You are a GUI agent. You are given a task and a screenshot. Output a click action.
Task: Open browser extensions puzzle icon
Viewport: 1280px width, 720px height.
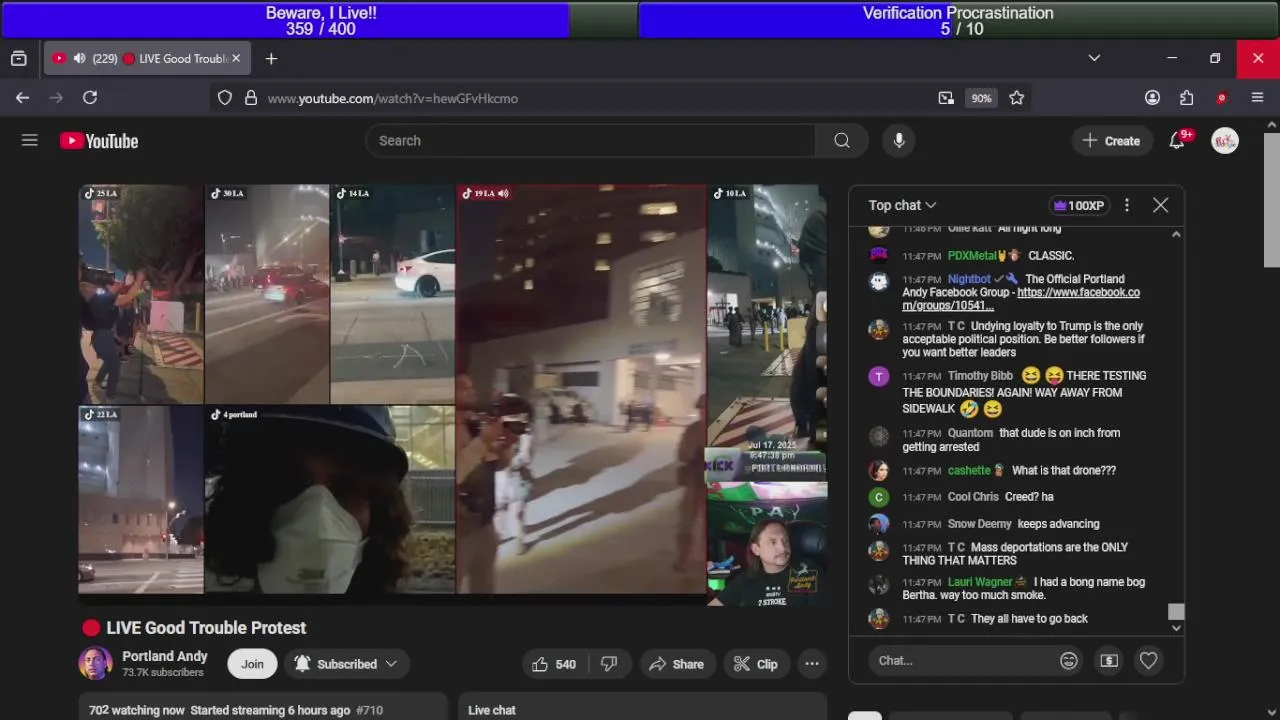coord(1187,98)
